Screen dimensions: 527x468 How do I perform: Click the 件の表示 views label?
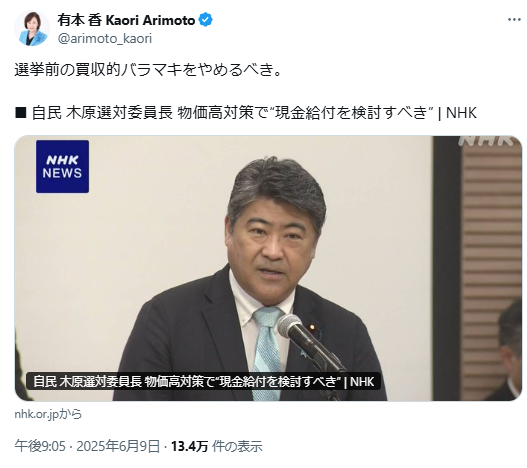pos(237,446)
